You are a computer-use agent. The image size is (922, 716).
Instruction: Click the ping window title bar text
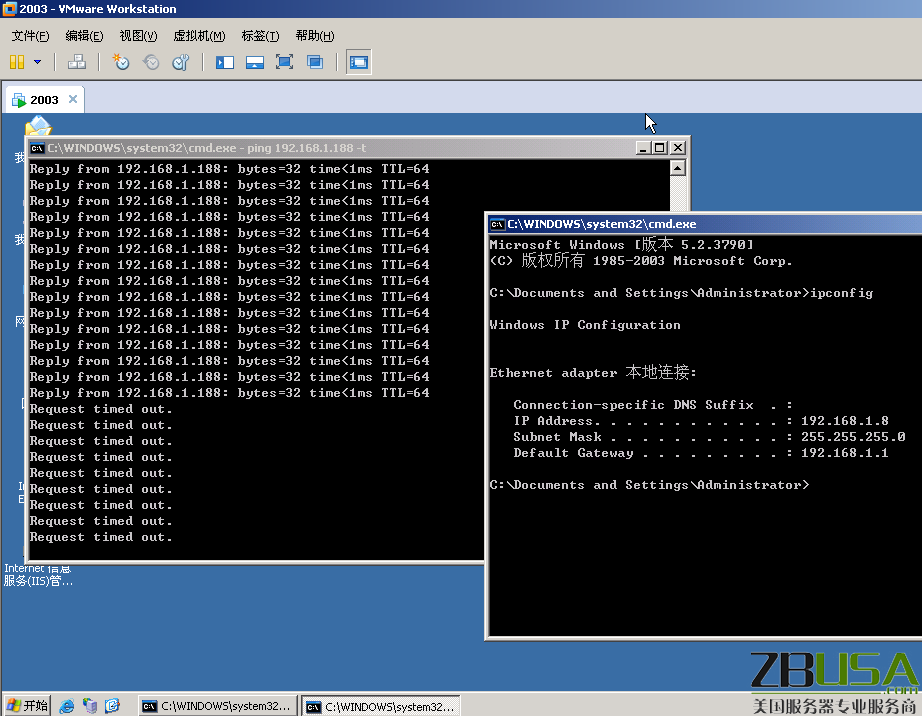coord(207,148)
